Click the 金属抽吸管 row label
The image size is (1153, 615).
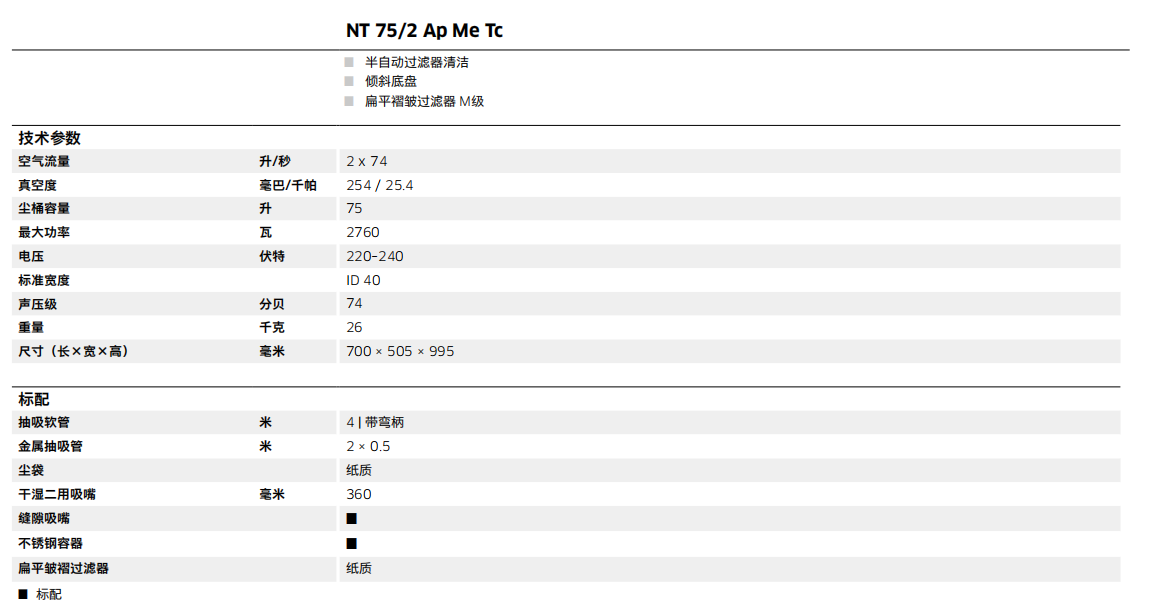tap(50, 446)
